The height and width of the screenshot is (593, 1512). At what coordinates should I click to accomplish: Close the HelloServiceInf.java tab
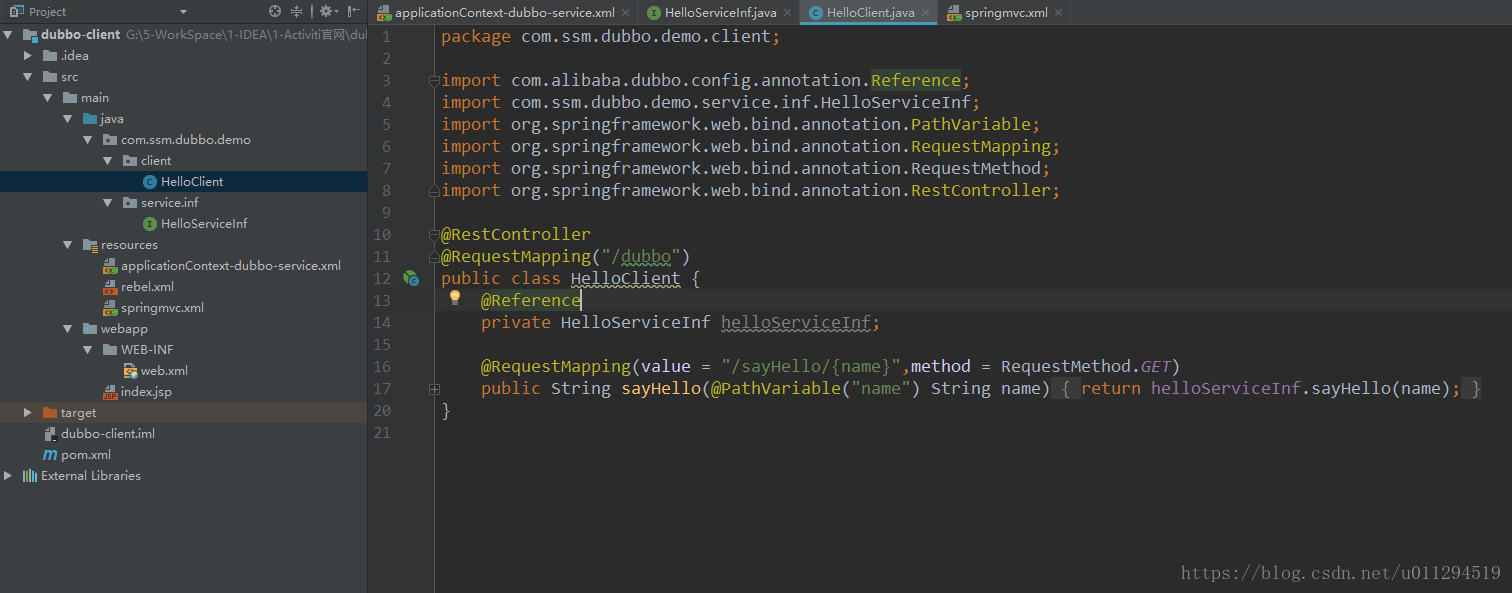(787, 13)
